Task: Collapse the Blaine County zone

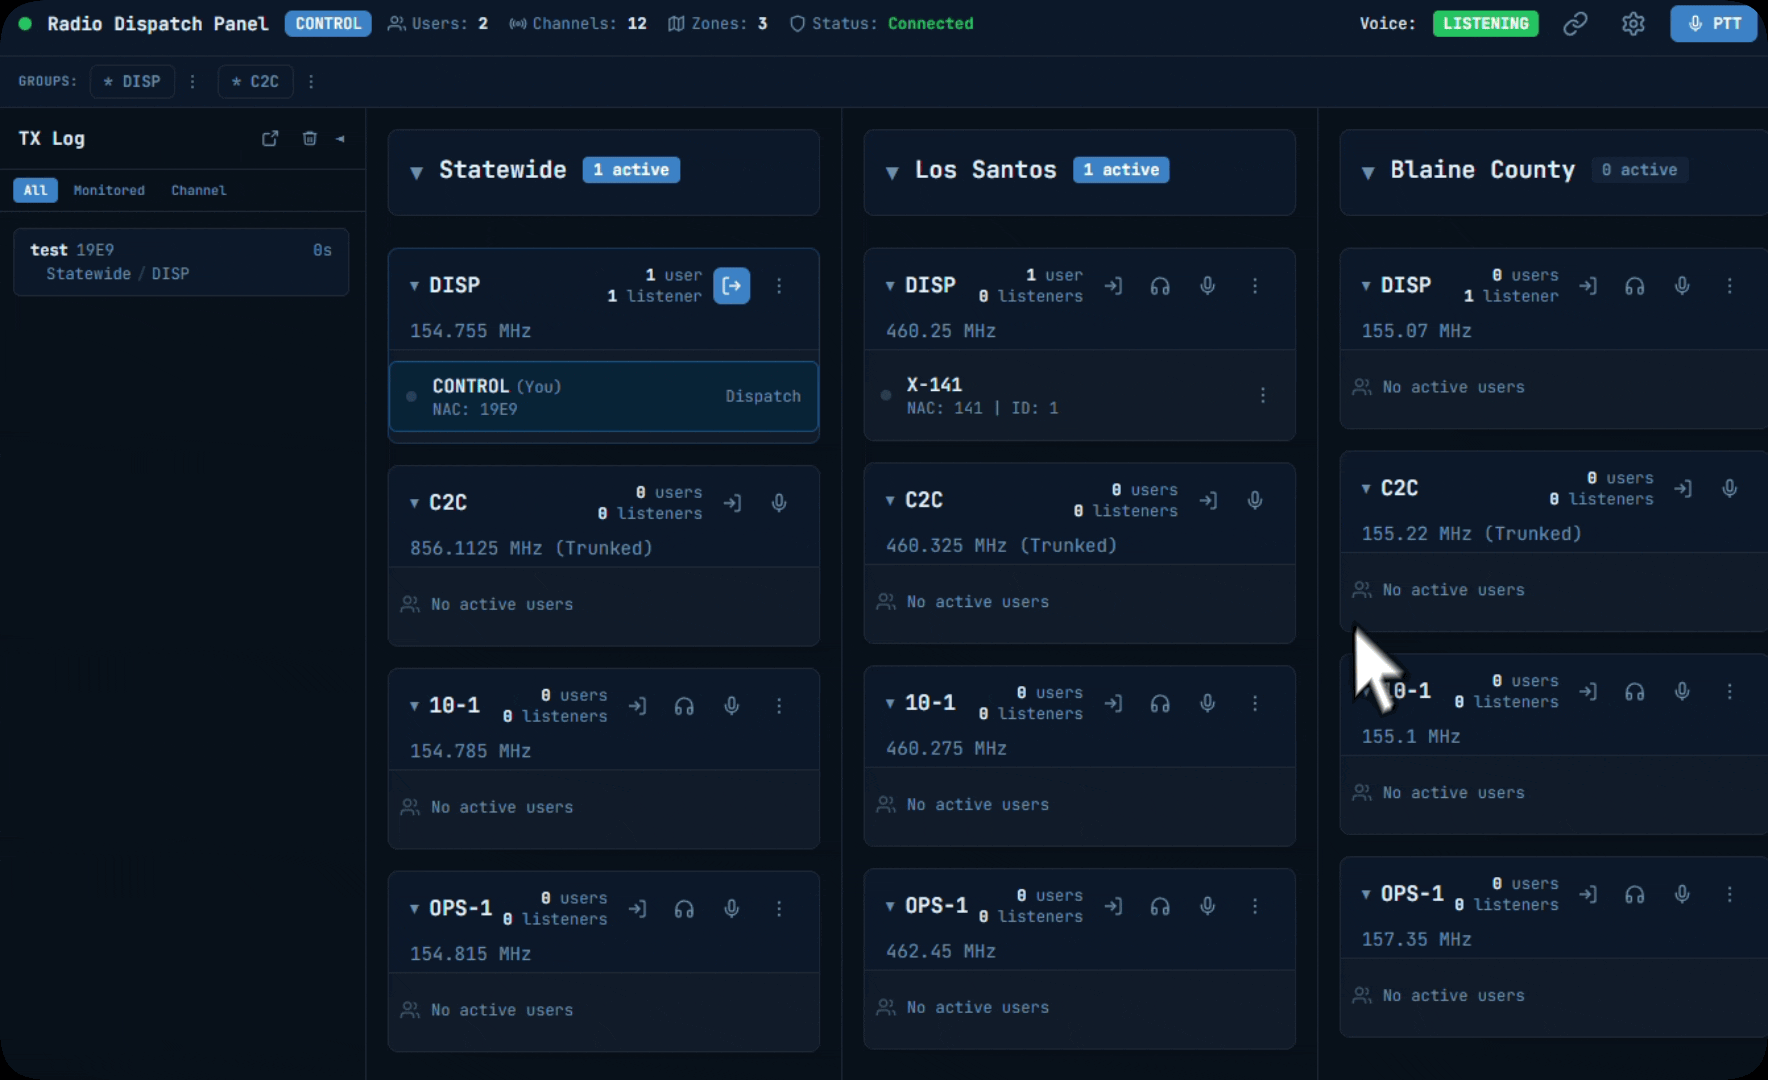Action: tap(1368, 172)
